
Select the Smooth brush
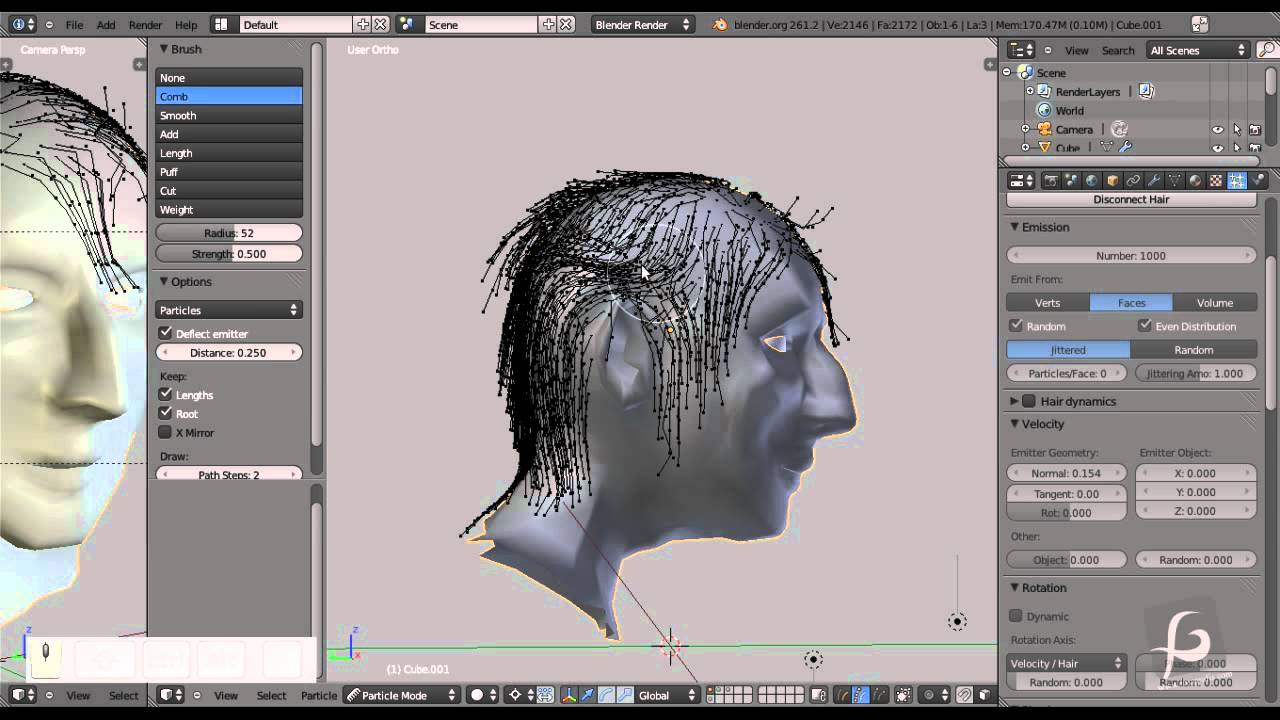[x=229, y=115]
